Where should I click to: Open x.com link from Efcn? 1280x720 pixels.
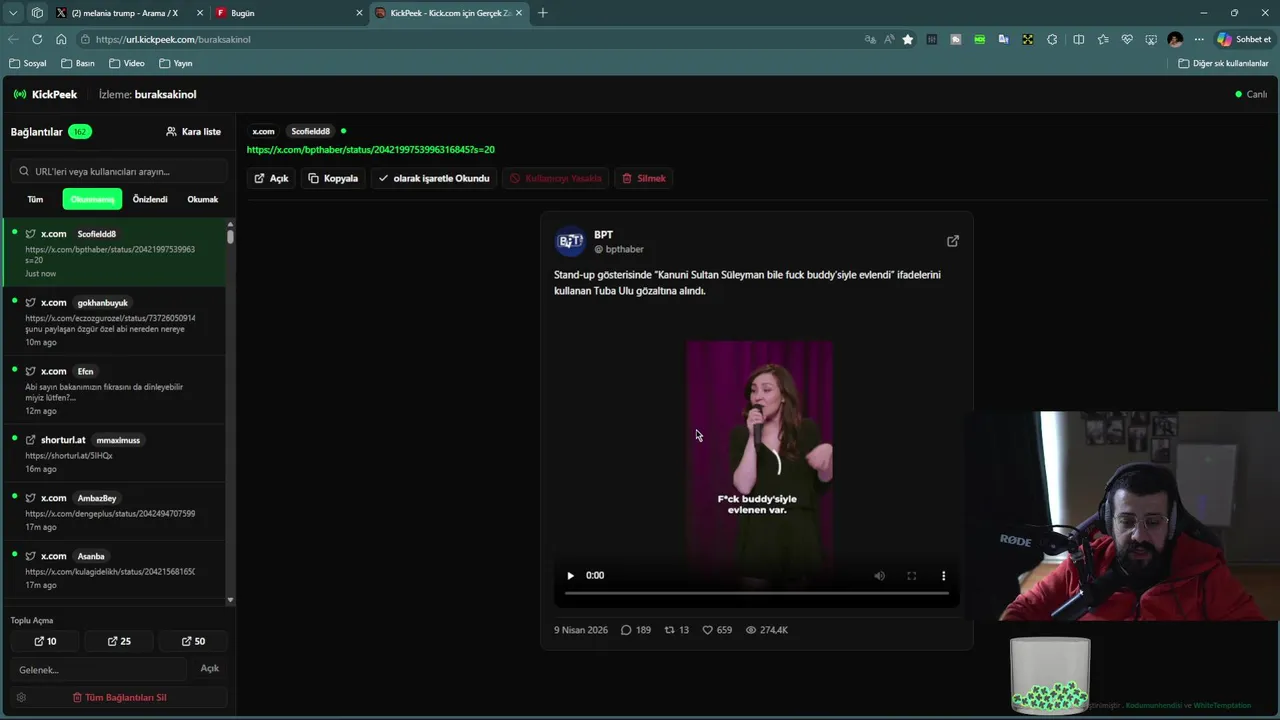[x=114, y=390]
